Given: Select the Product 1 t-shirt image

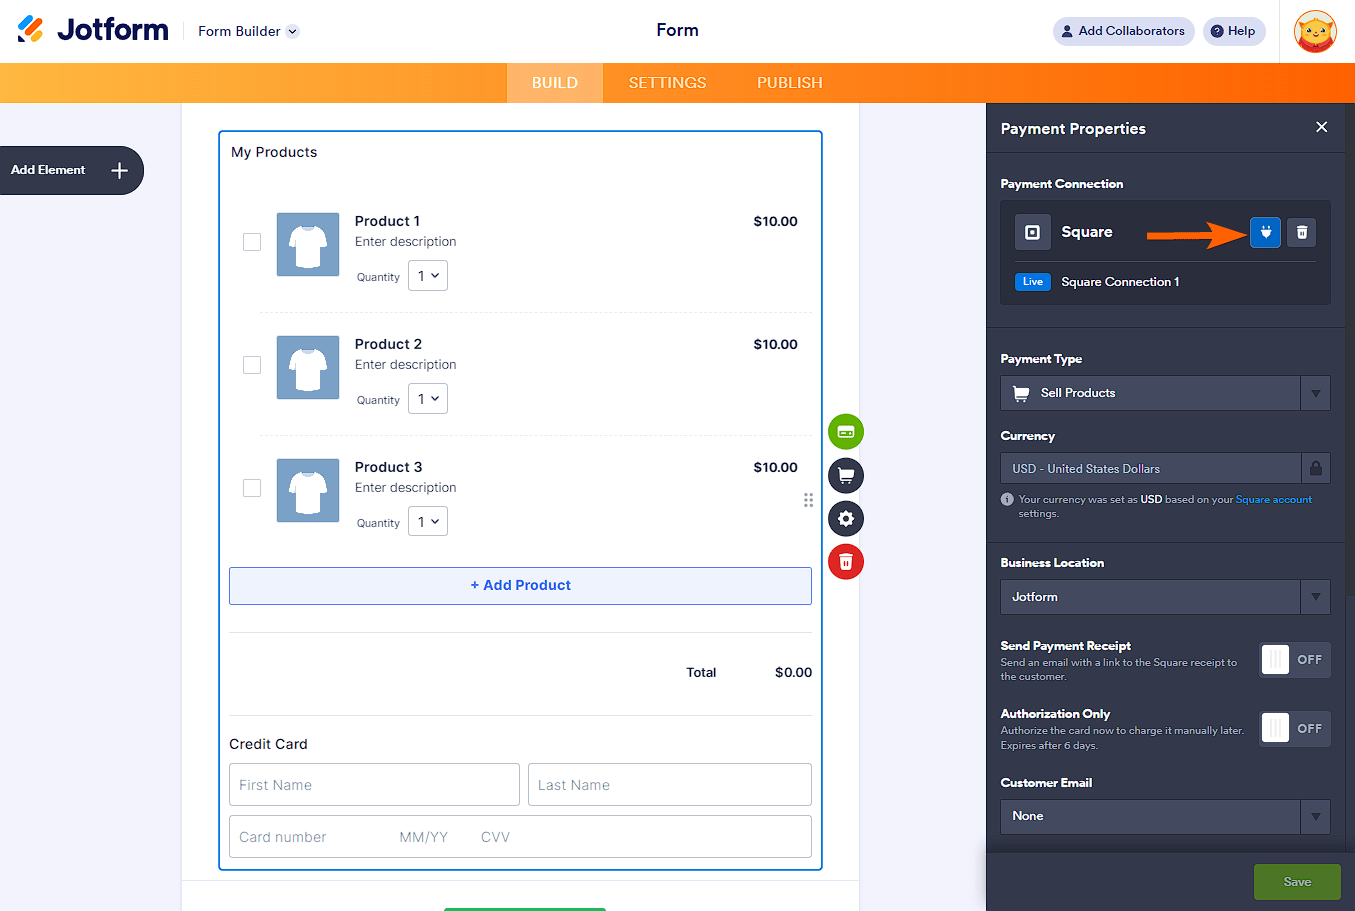Looking at the screenshot, I should 308,244.
